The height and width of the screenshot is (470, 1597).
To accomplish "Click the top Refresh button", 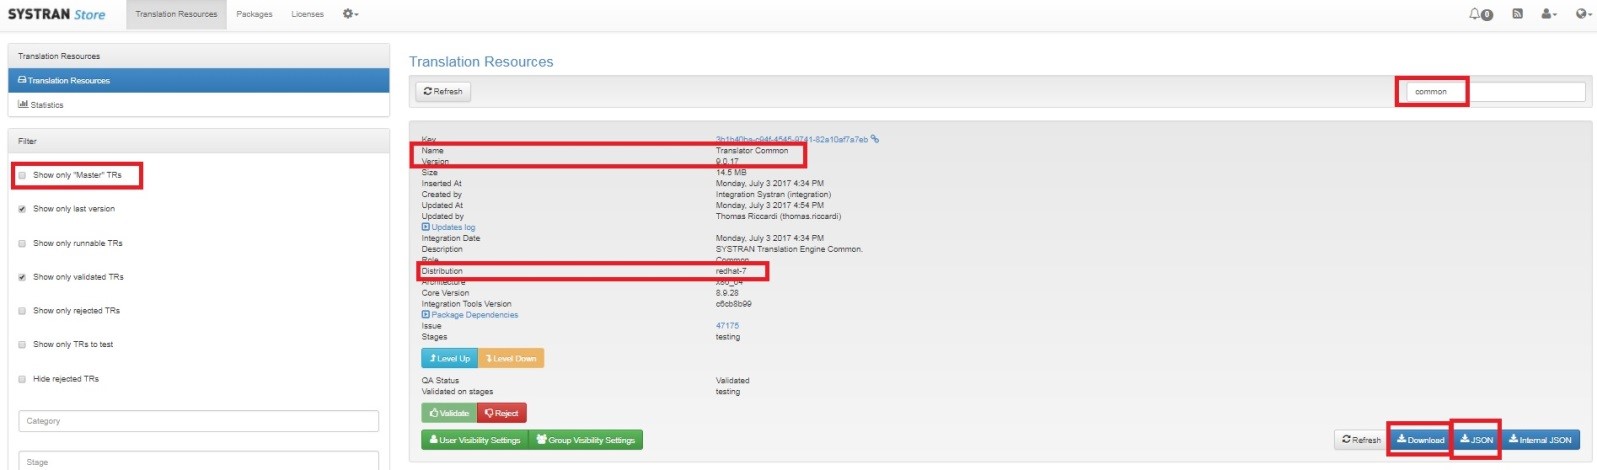I will [443, 91].
